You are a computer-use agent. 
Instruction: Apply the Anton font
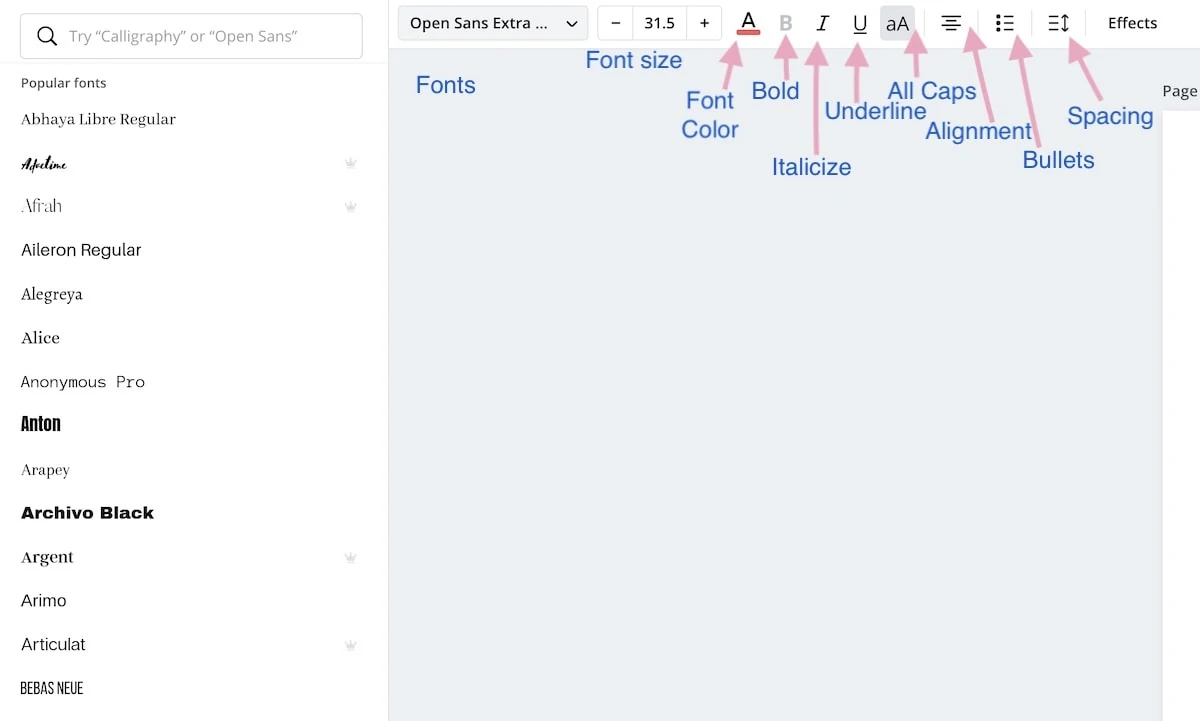(x=41, y=424)
